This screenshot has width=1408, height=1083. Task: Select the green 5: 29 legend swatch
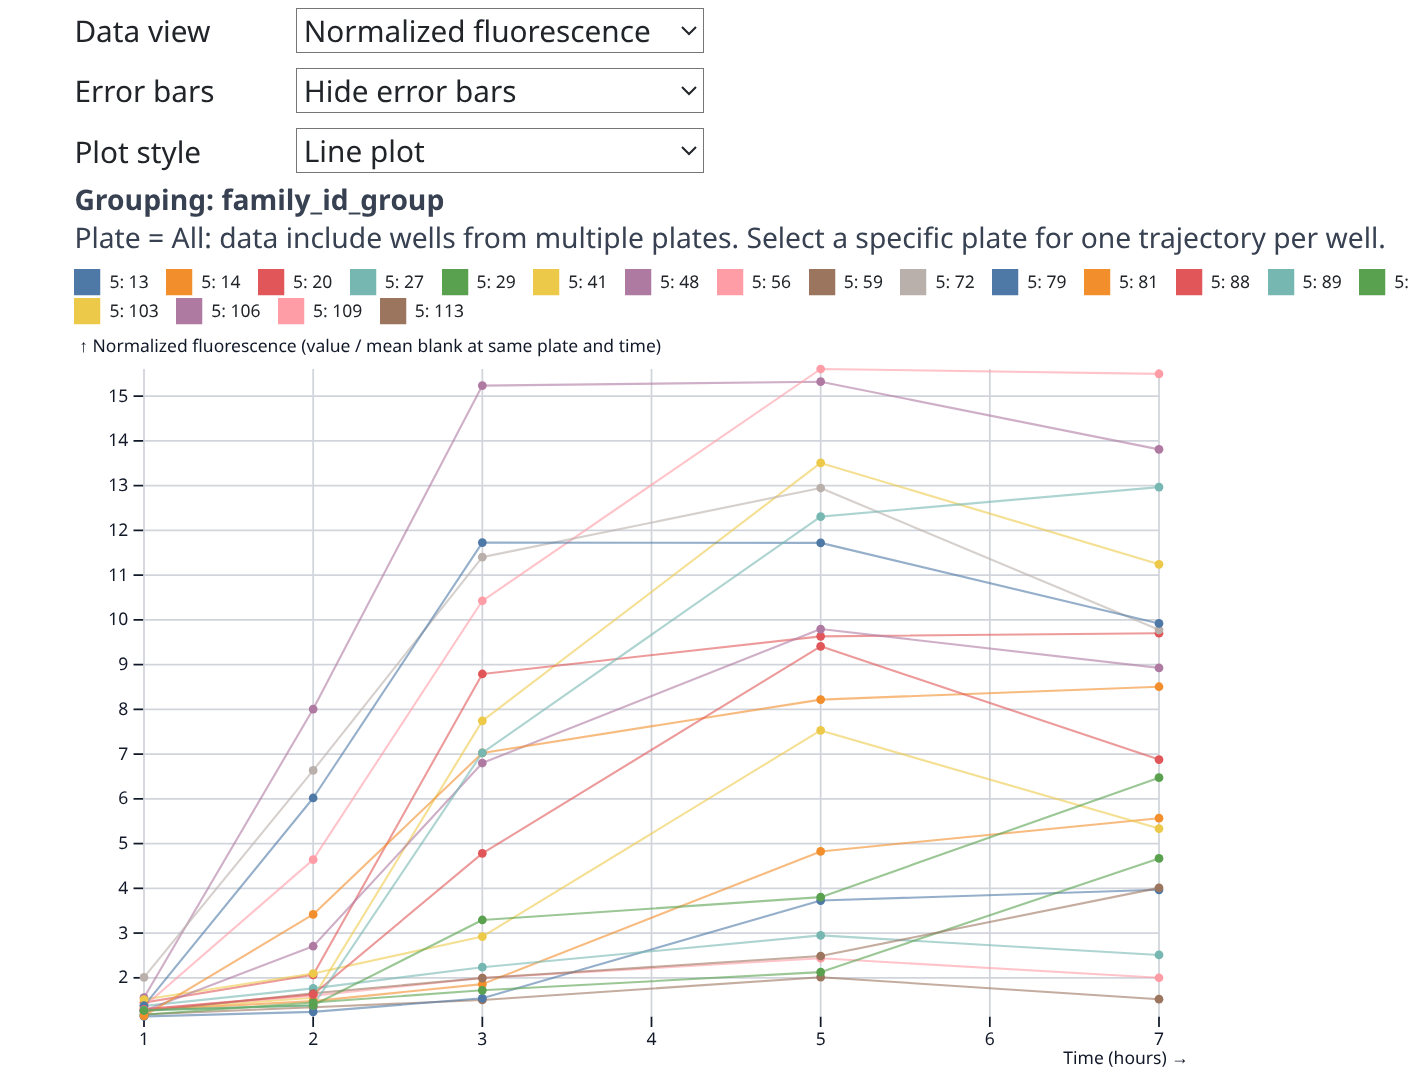point(455,282)
